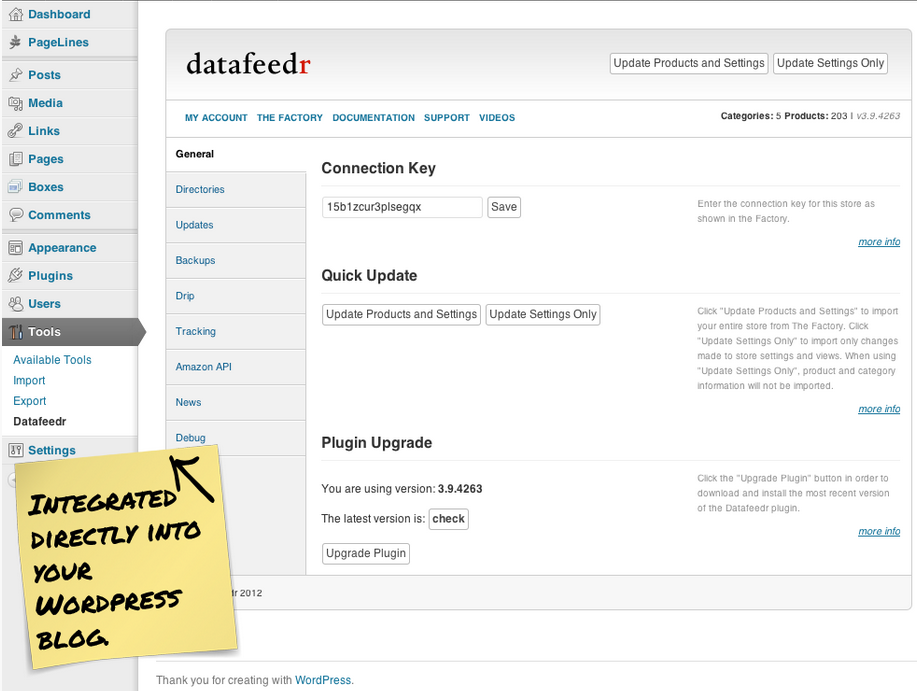The height and width of the screenshot is (691, 917).
Task: Open the DOCUMENTATION link
Action: 373,118
